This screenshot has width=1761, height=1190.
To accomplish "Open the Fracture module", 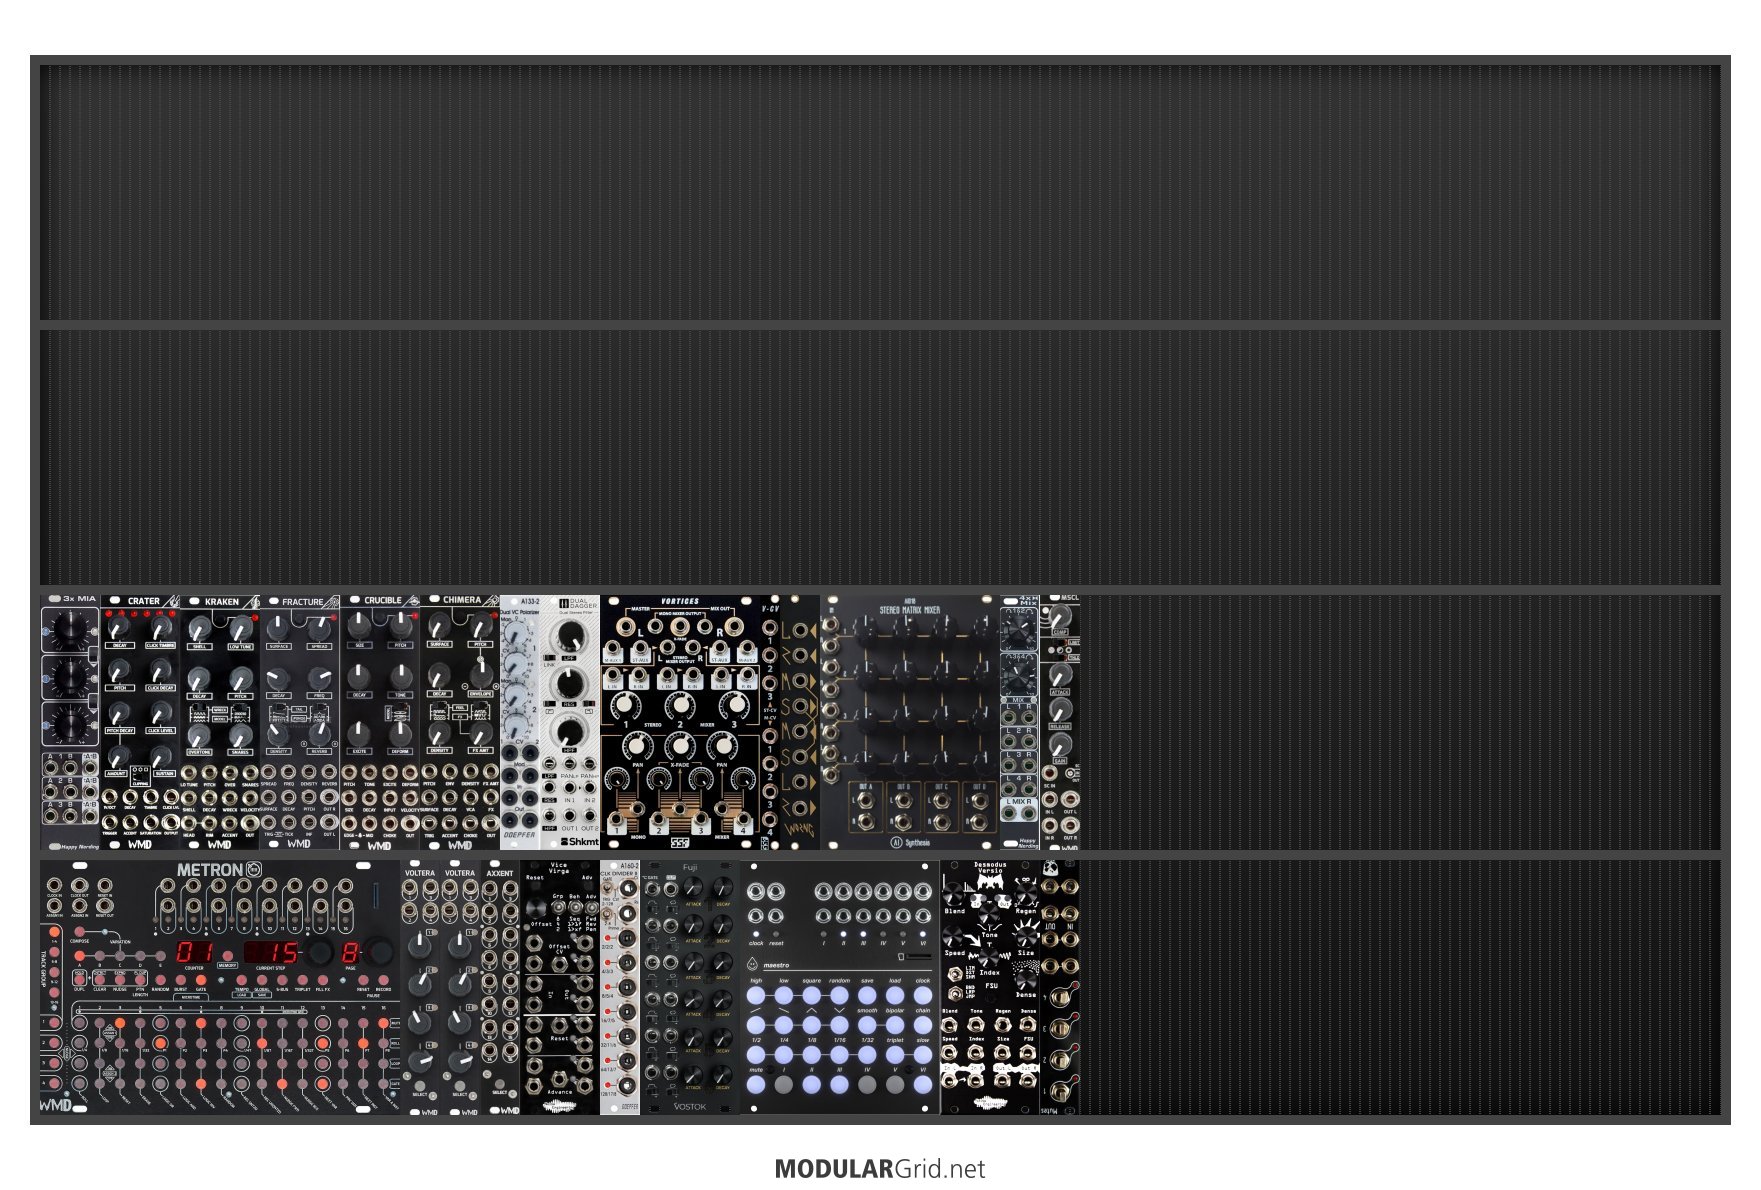I will [x=300, y=722].
